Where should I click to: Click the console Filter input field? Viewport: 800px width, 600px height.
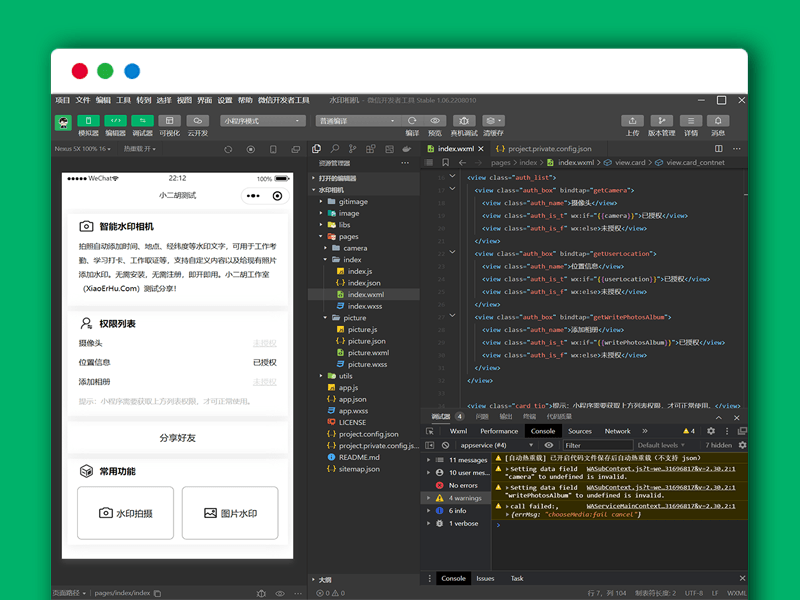(x=598, y=445)
